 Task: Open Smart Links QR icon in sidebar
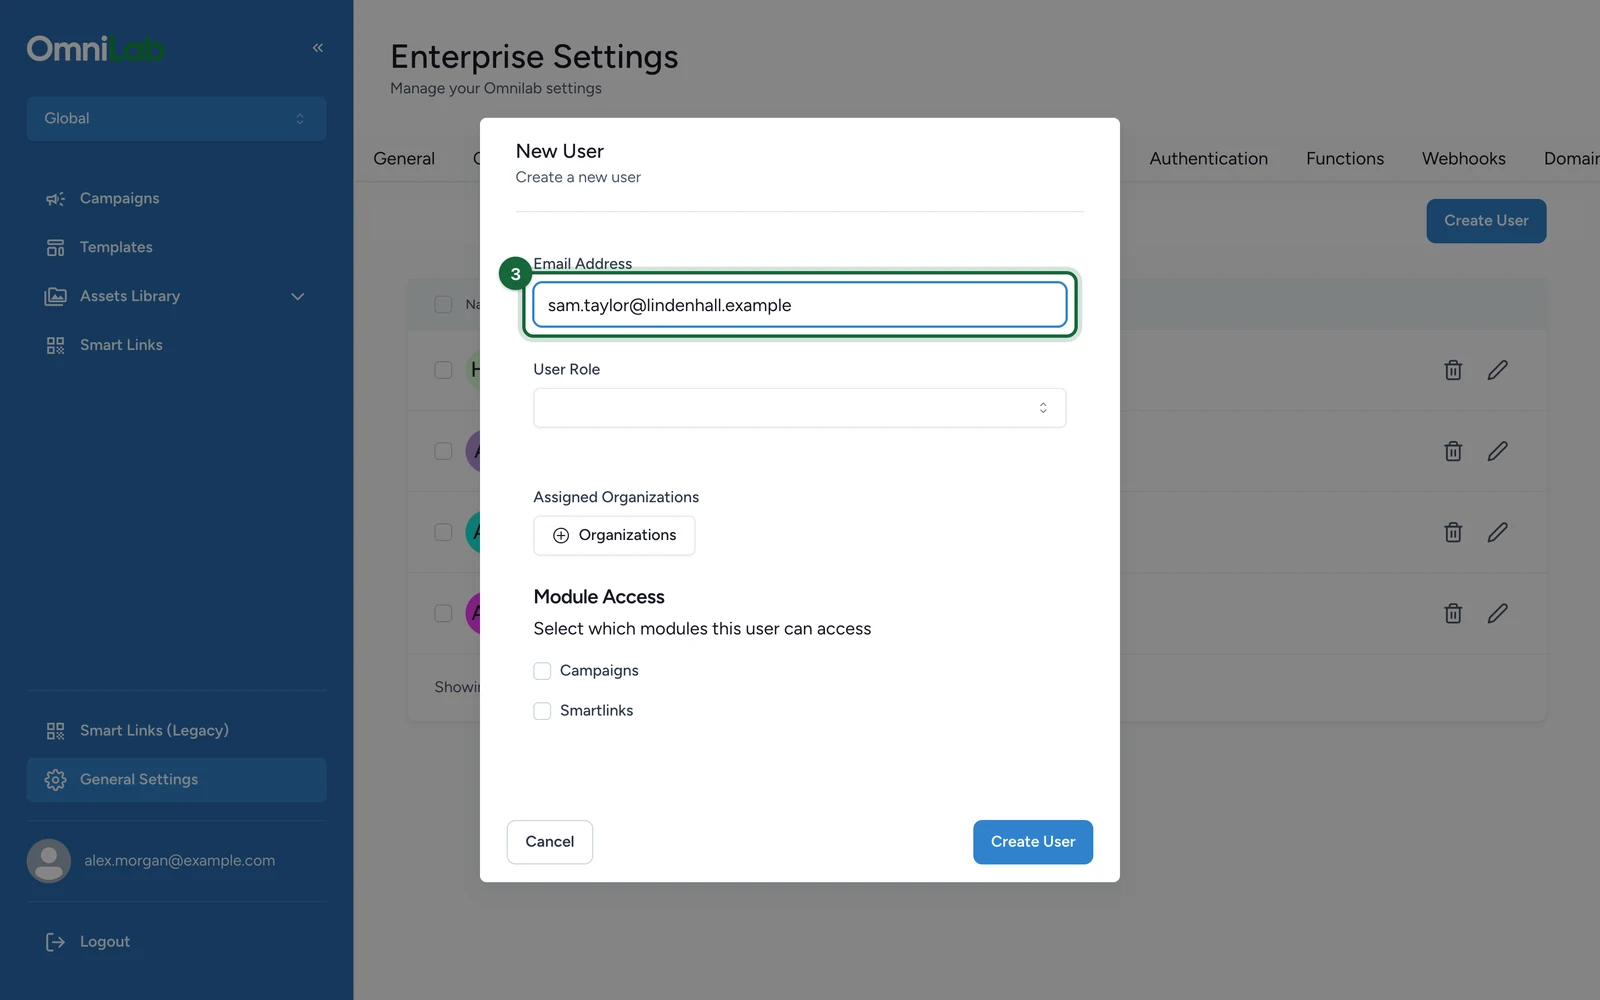(55, 346)
